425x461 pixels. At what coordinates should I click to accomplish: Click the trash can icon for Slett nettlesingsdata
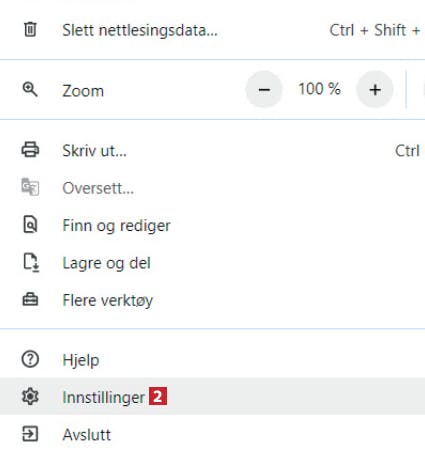[30, 29]
